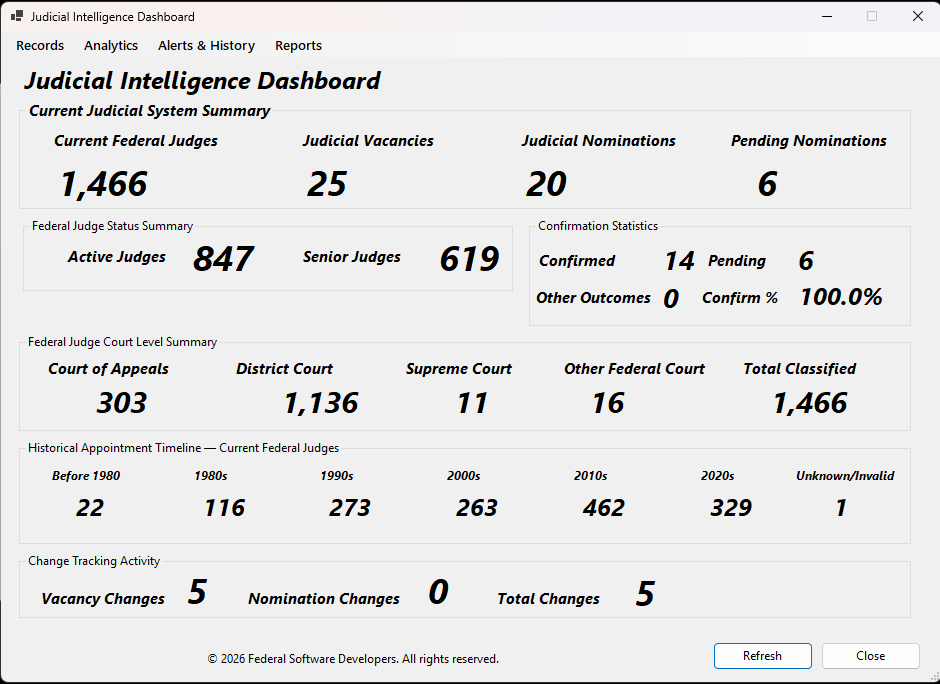
Task: Click the Total Classified value 1,466
Action: [810, 403]
